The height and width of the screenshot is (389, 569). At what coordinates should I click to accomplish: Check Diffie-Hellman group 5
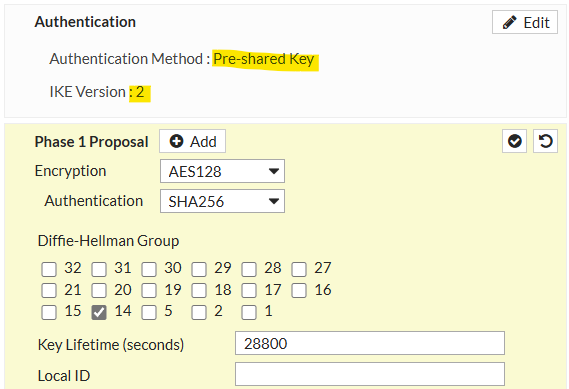(149, 312)
